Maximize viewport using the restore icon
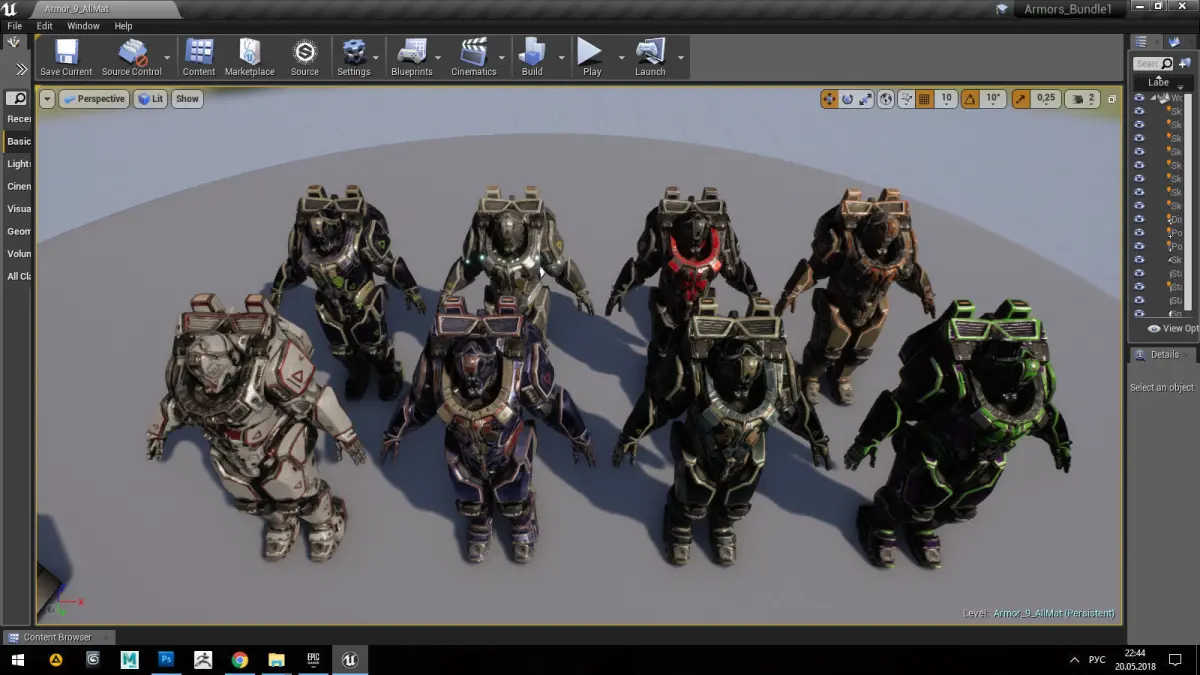 pyautogui.click(x=1110, y=99)
